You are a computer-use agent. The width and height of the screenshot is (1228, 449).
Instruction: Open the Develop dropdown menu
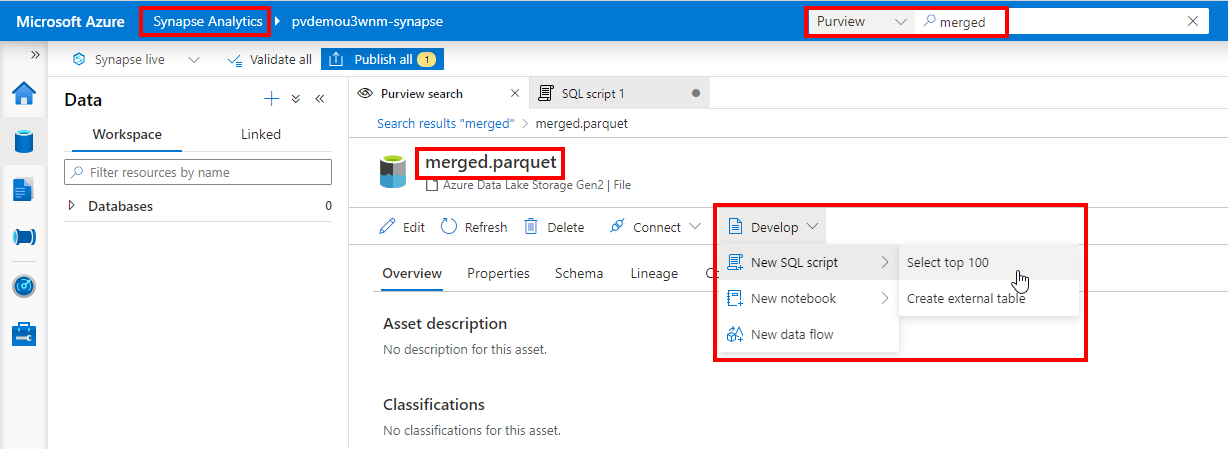pos(772,227)
